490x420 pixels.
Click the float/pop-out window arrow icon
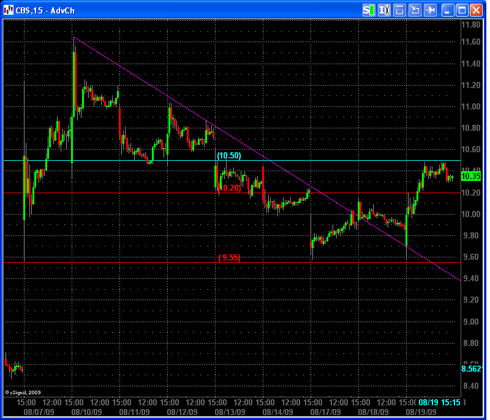pyautogui.click(x=415, y=10)
